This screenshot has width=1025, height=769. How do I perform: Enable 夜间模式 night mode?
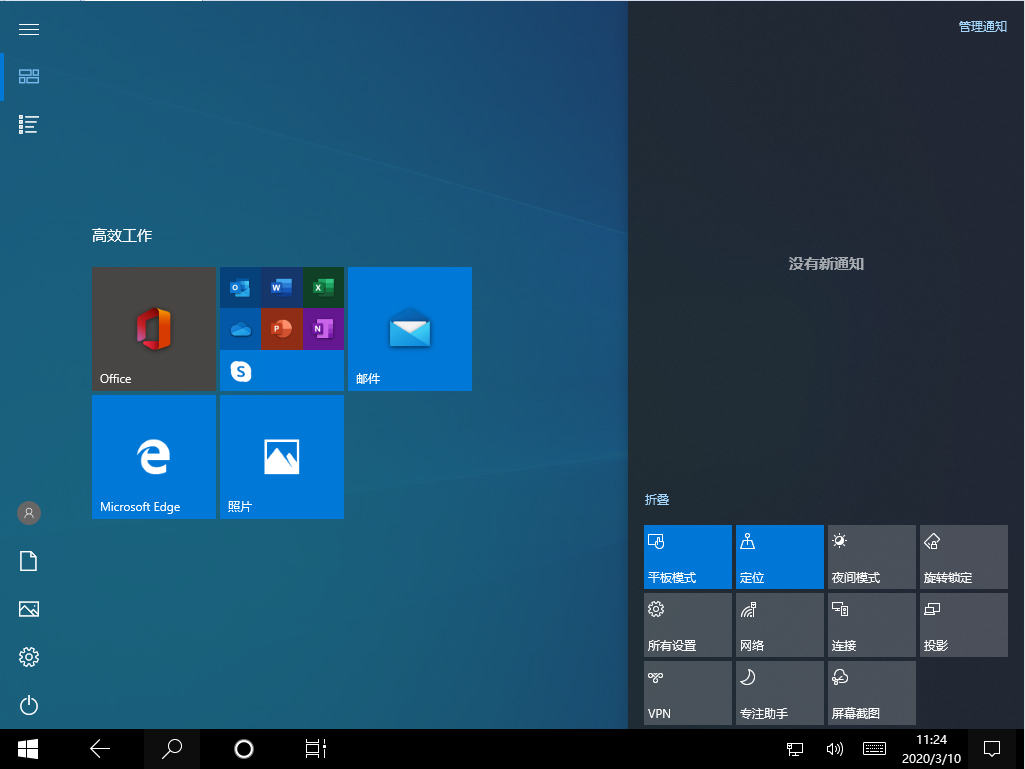(871, 557)
